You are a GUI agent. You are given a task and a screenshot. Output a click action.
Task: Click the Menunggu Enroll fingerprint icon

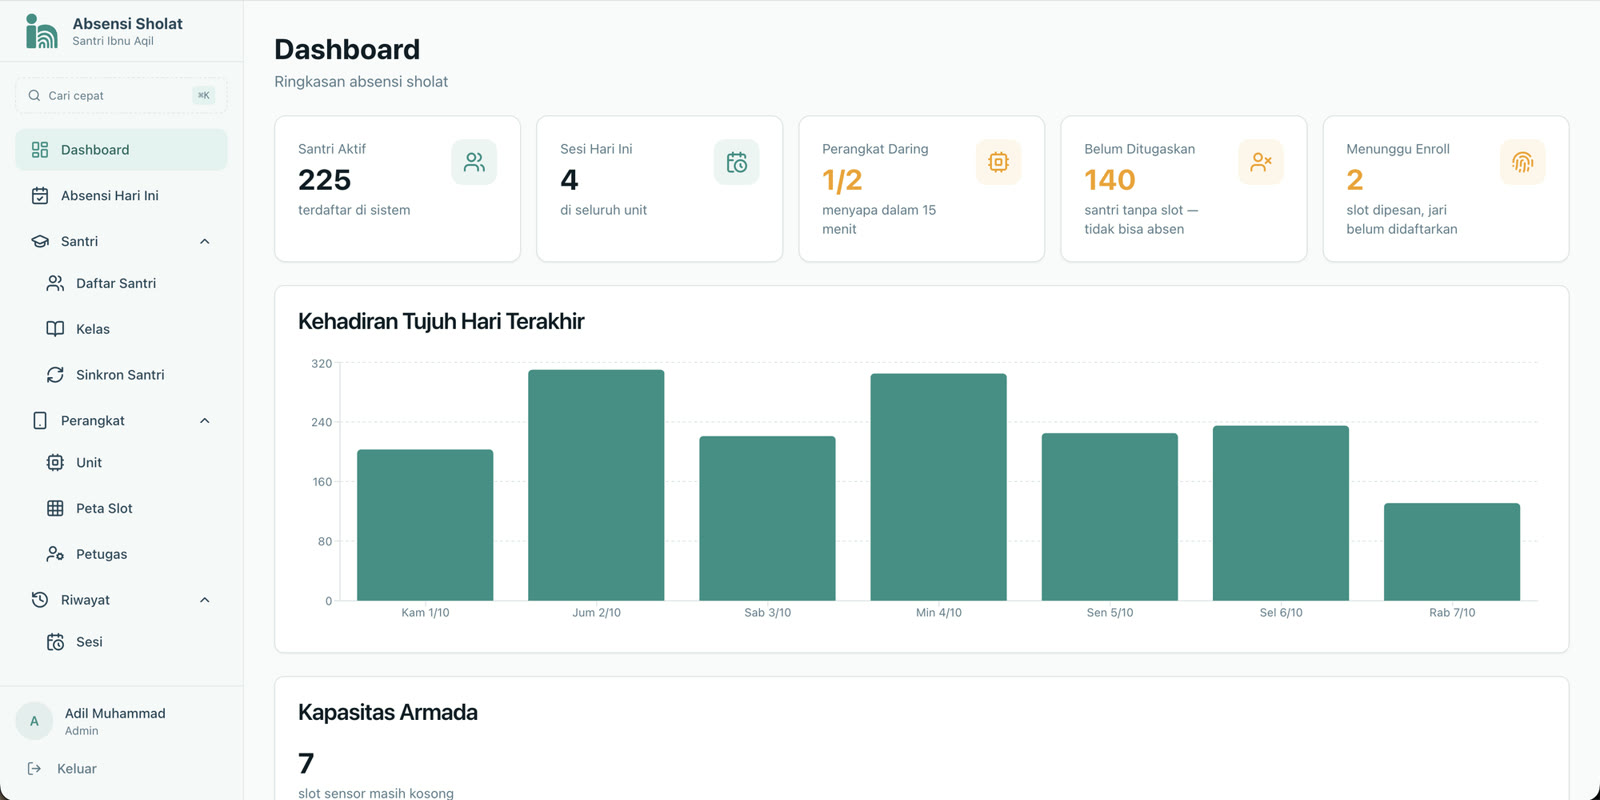click(x=1522, y=162)
